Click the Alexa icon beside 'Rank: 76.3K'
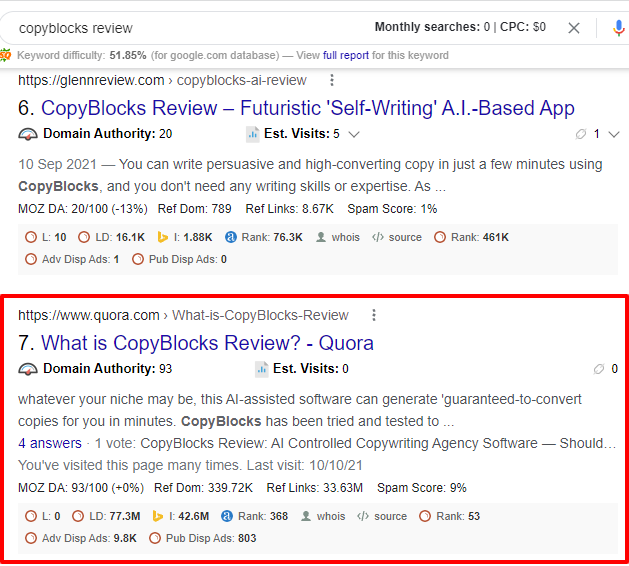This screenshot has height=566, width=629. (231, 237)
